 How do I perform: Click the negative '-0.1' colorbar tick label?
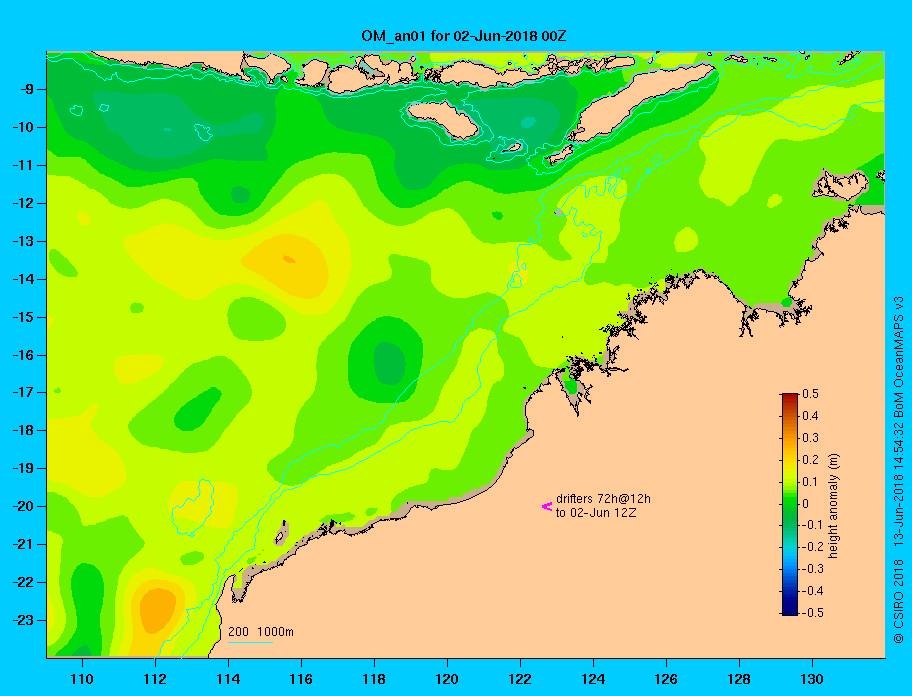pos(813,525)
